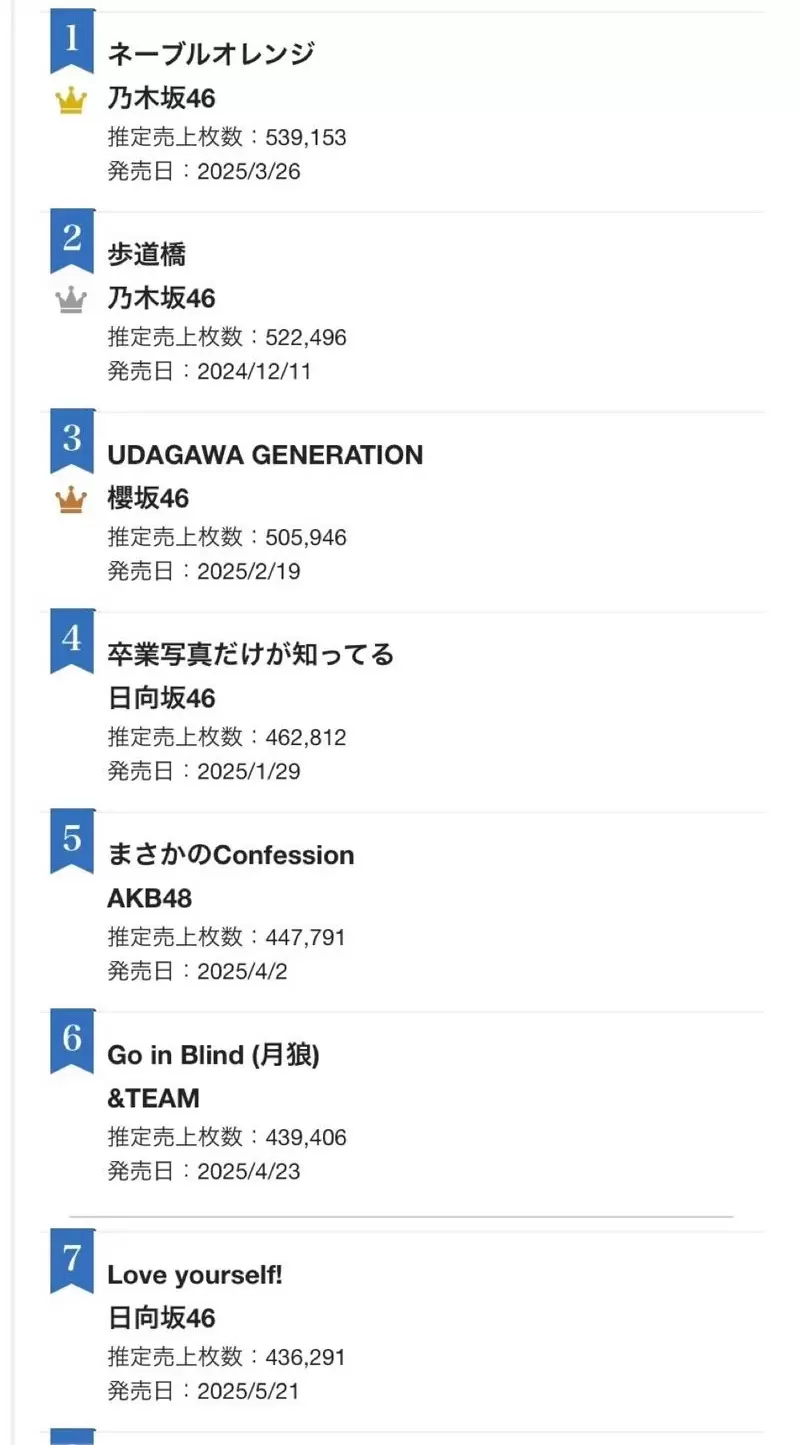
Task: Click the bronze crown icon for rank 3
Action: click(x=71, y=500)
